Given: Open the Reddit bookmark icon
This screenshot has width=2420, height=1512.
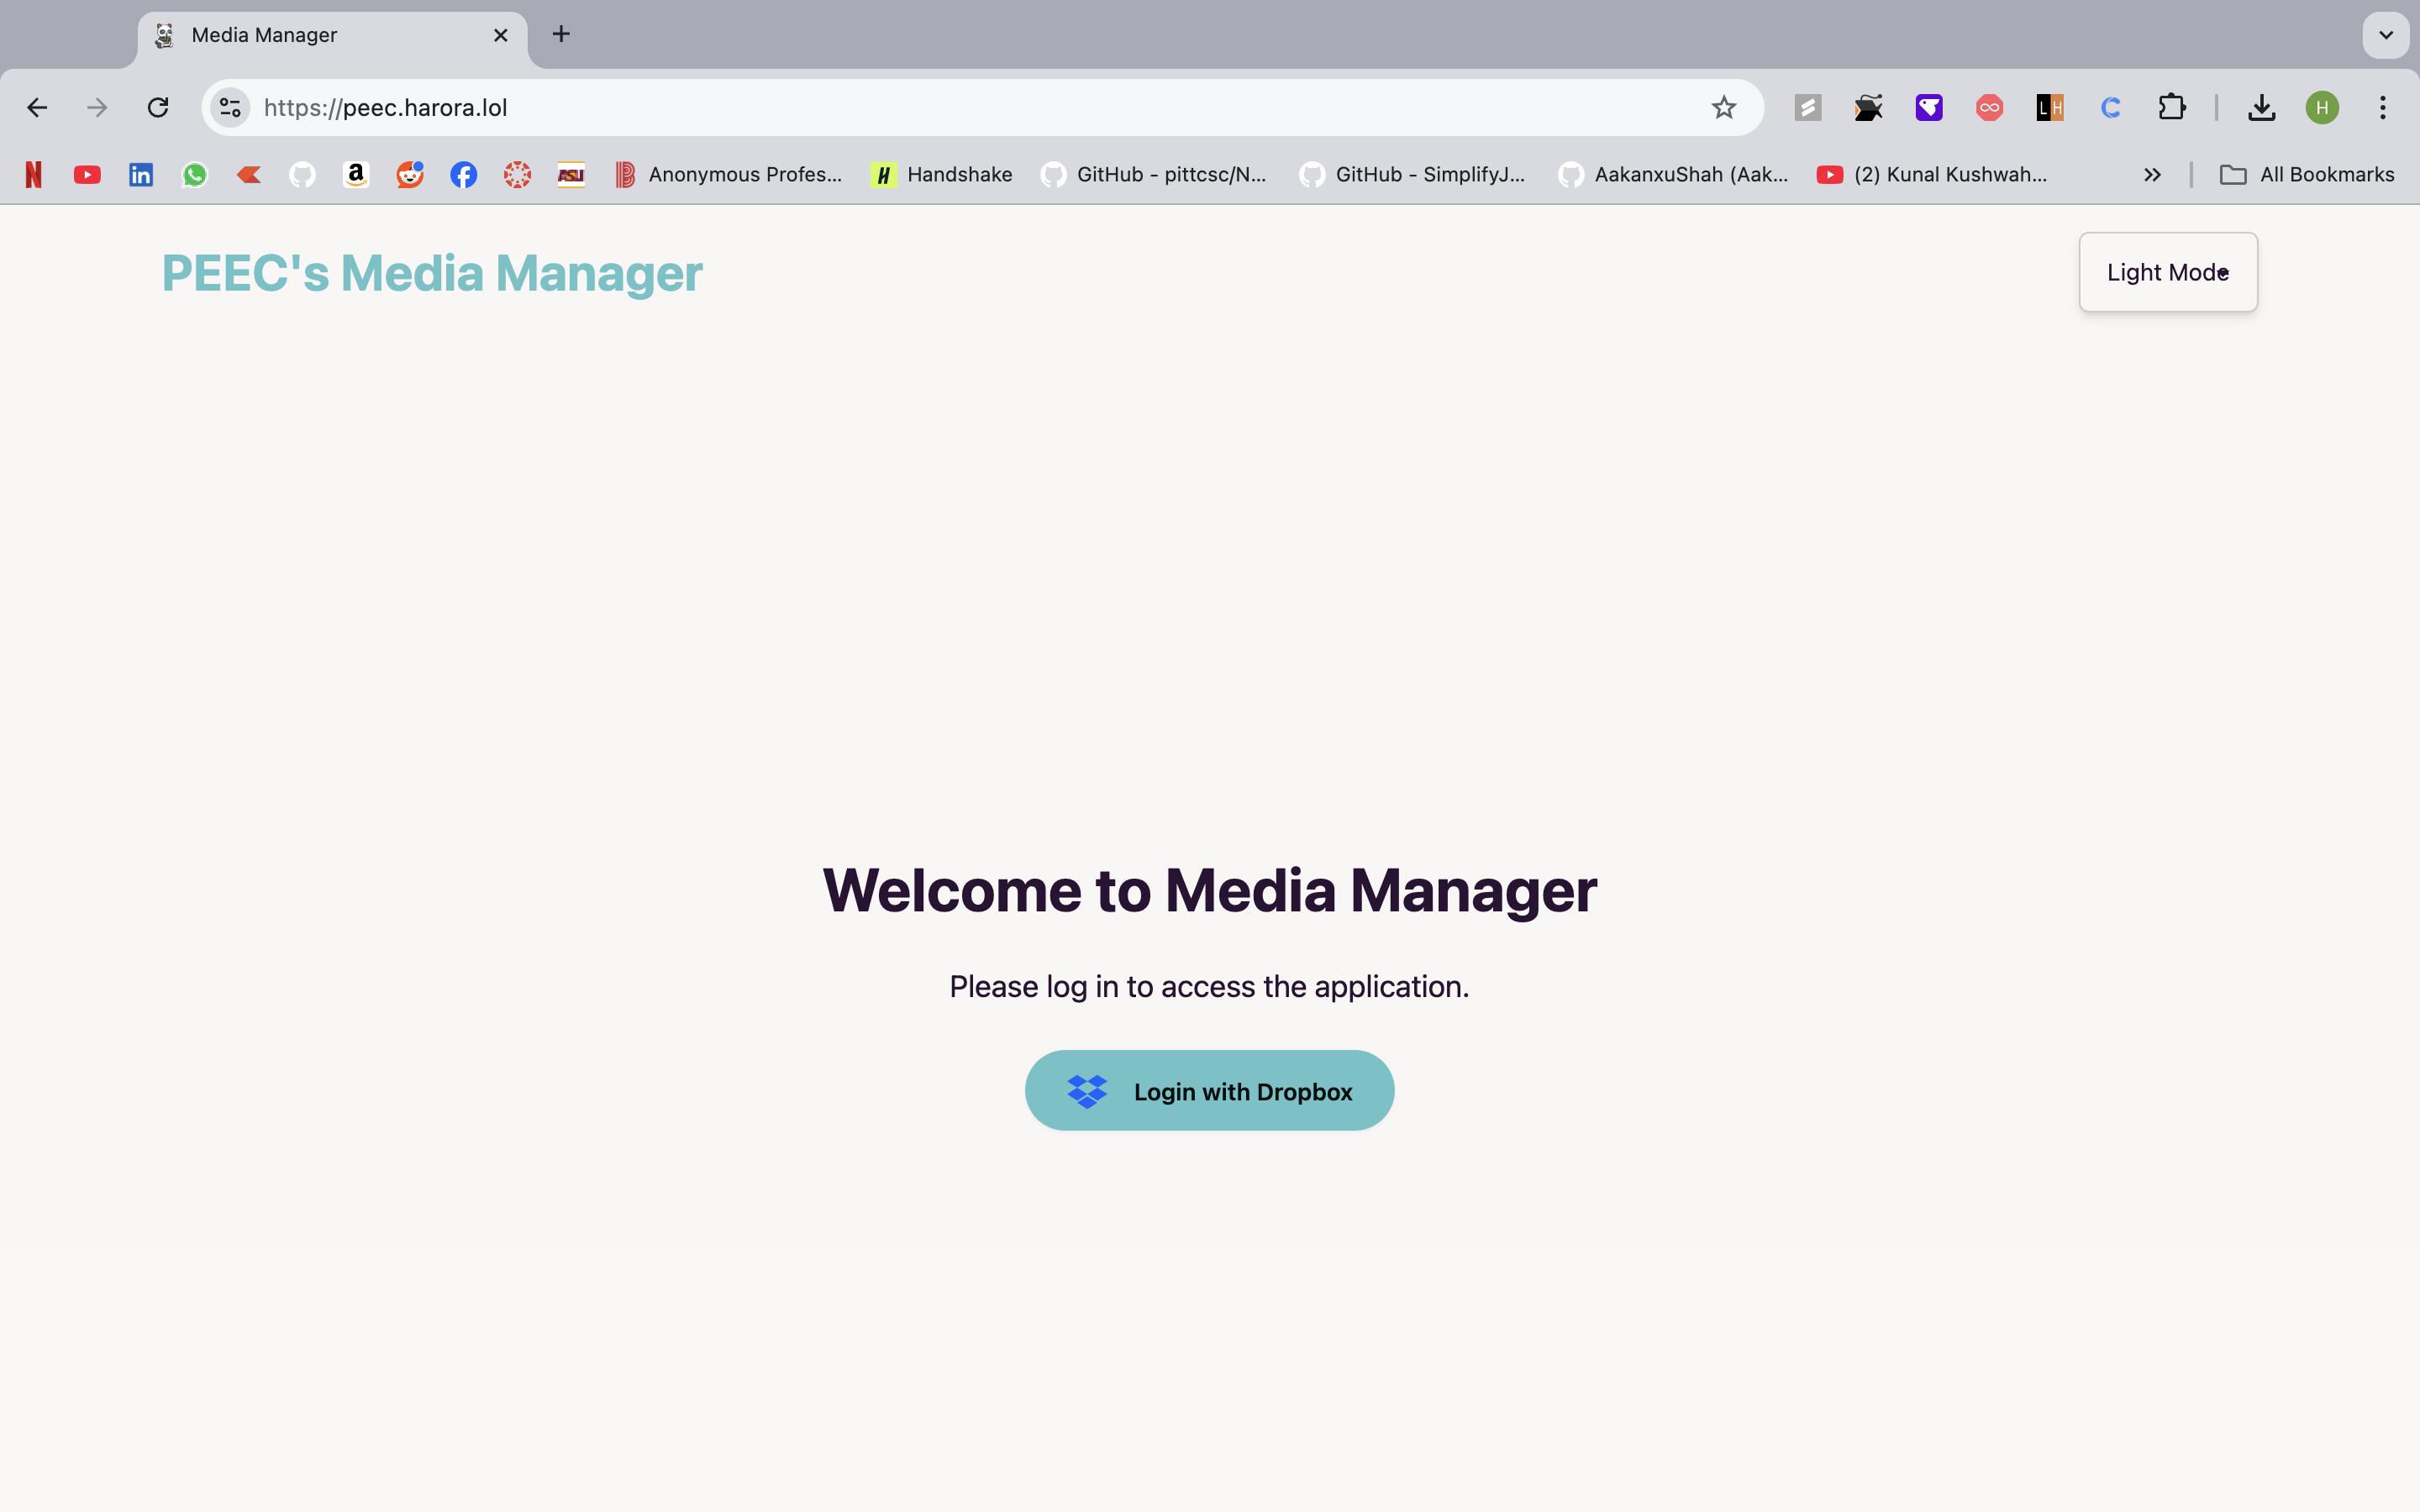Looking at the screenshot, I should pos(410,174).
